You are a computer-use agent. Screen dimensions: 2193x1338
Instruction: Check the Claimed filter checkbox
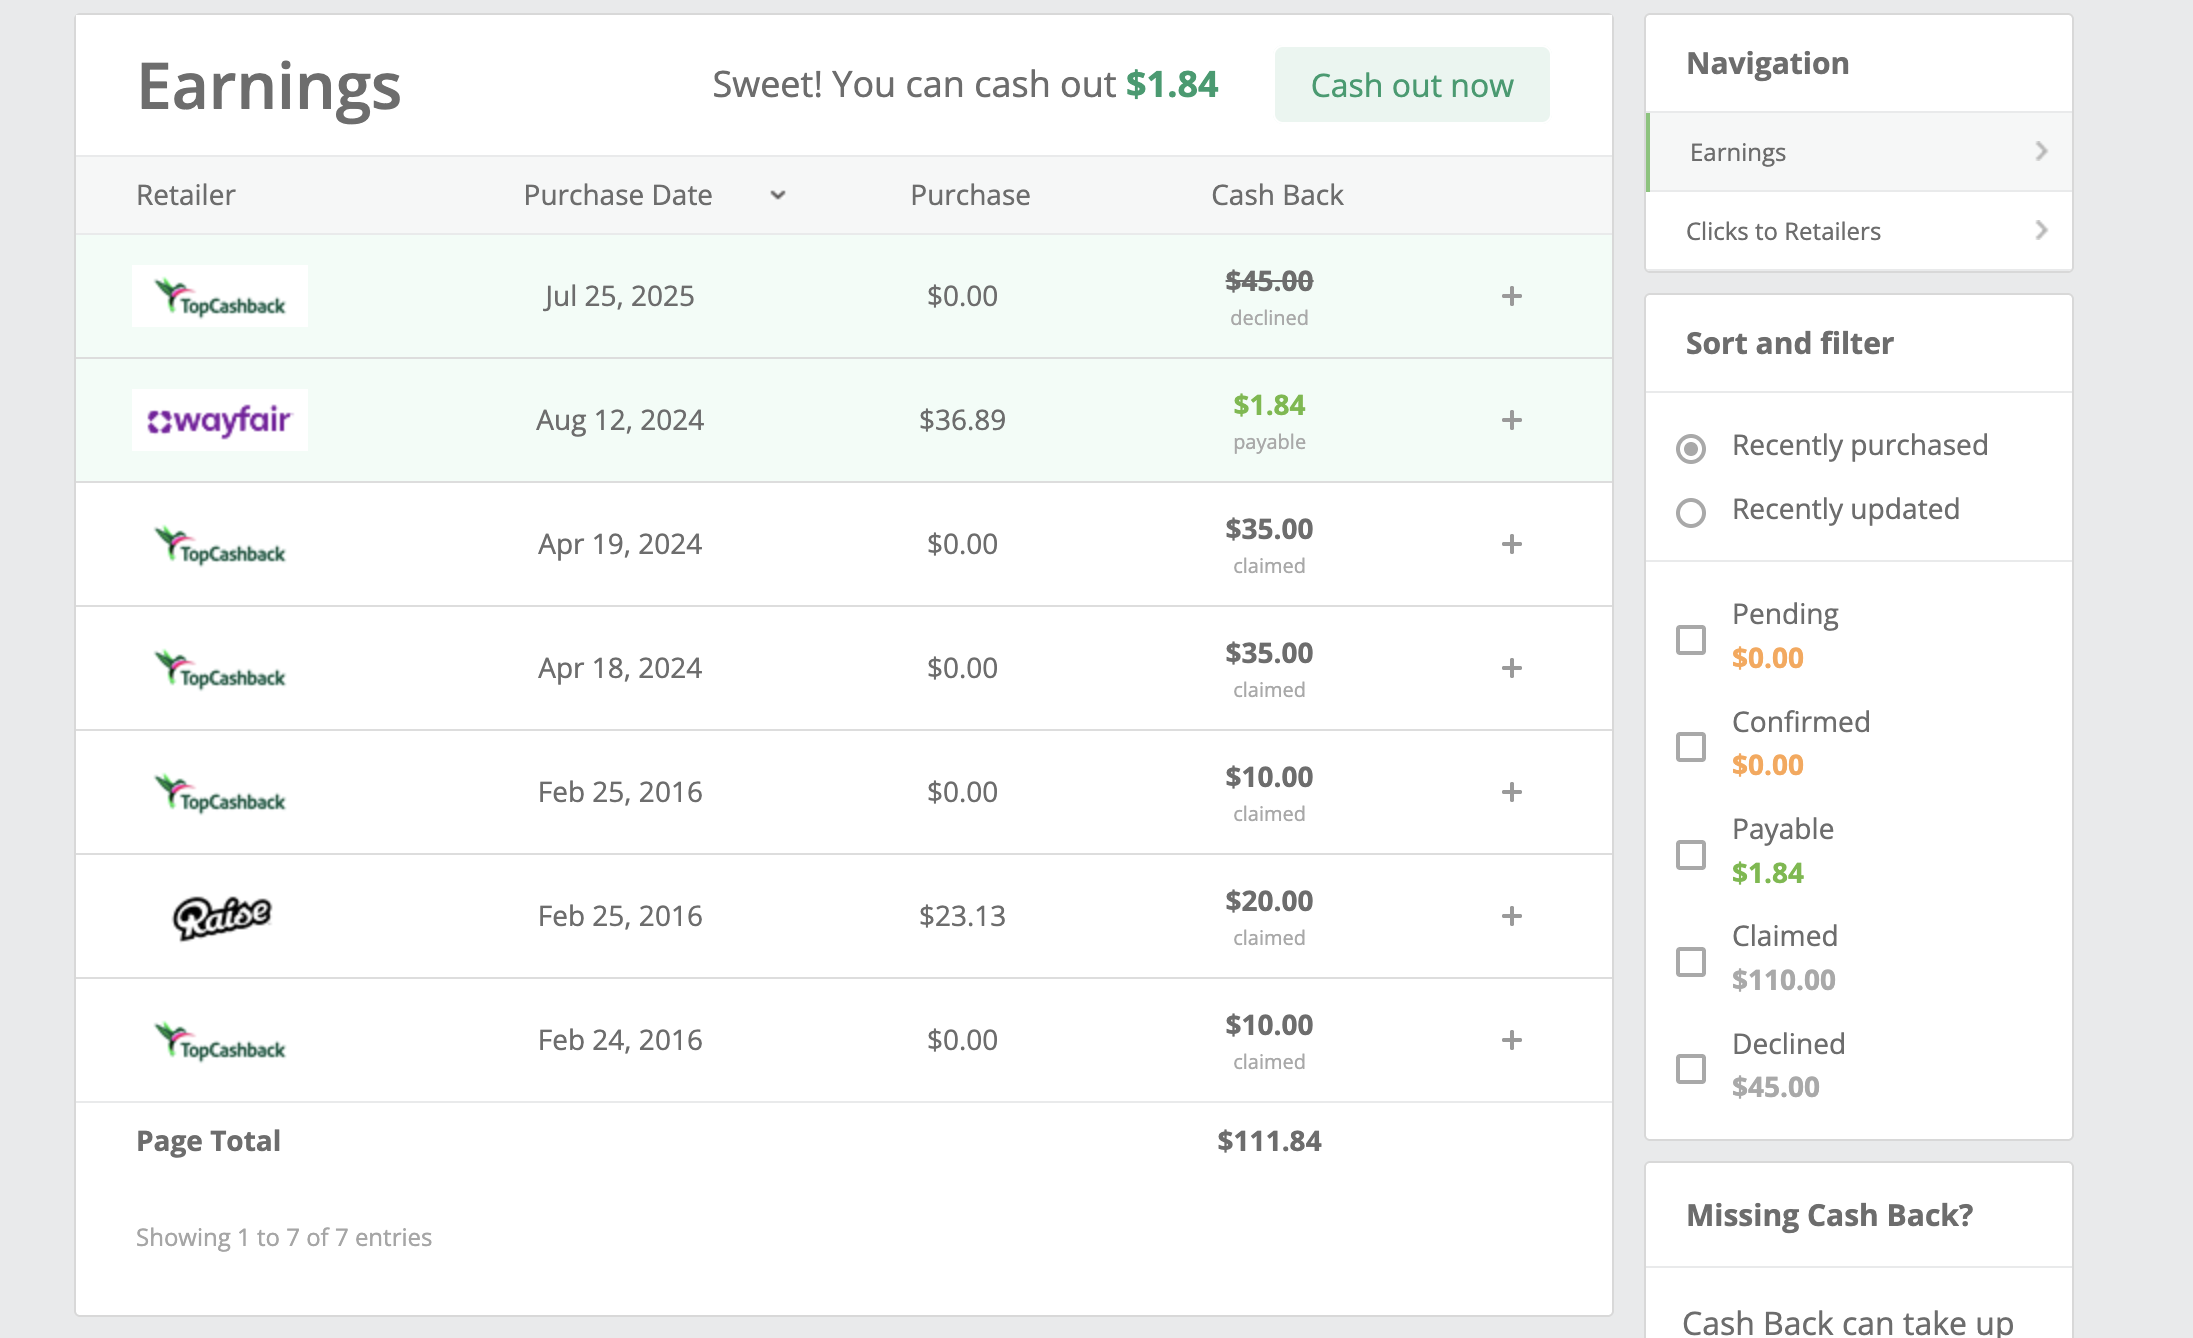1690,961
